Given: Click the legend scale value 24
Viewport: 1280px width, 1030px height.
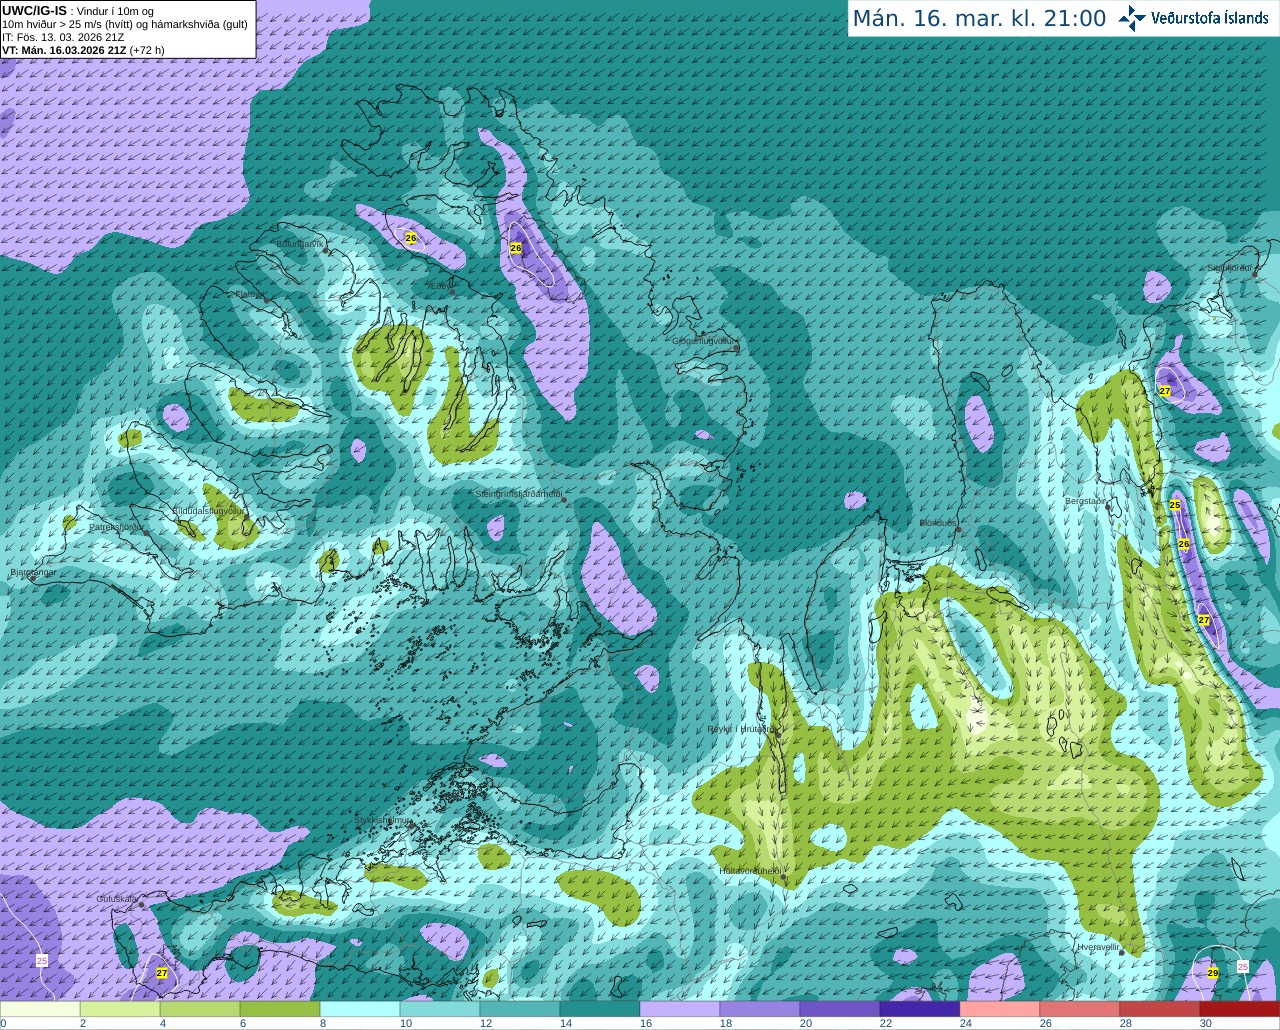Looking at the screenshot, I should (965, 1023).
